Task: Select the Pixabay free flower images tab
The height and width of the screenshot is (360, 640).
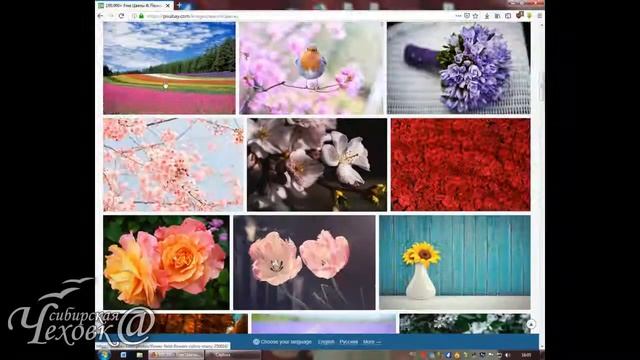Action: (134, 5)
